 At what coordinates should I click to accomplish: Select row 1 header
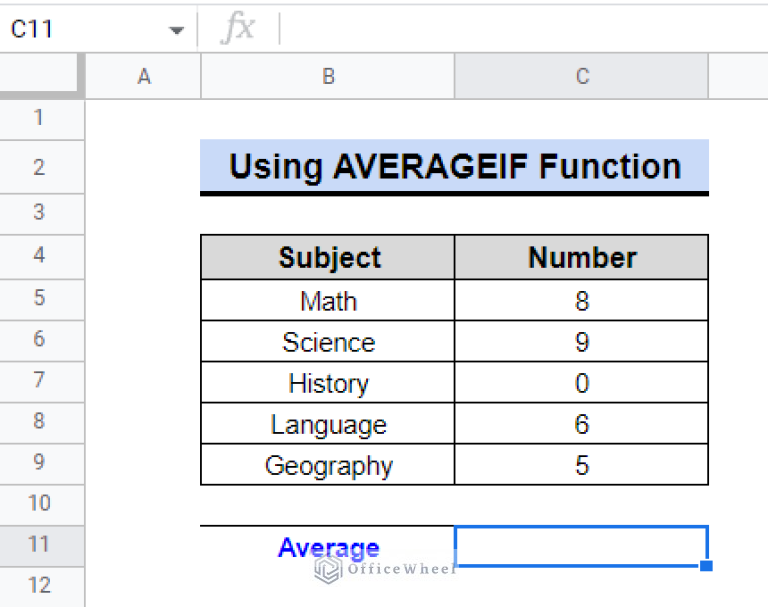pyautogui.click(x=40, y=118)
